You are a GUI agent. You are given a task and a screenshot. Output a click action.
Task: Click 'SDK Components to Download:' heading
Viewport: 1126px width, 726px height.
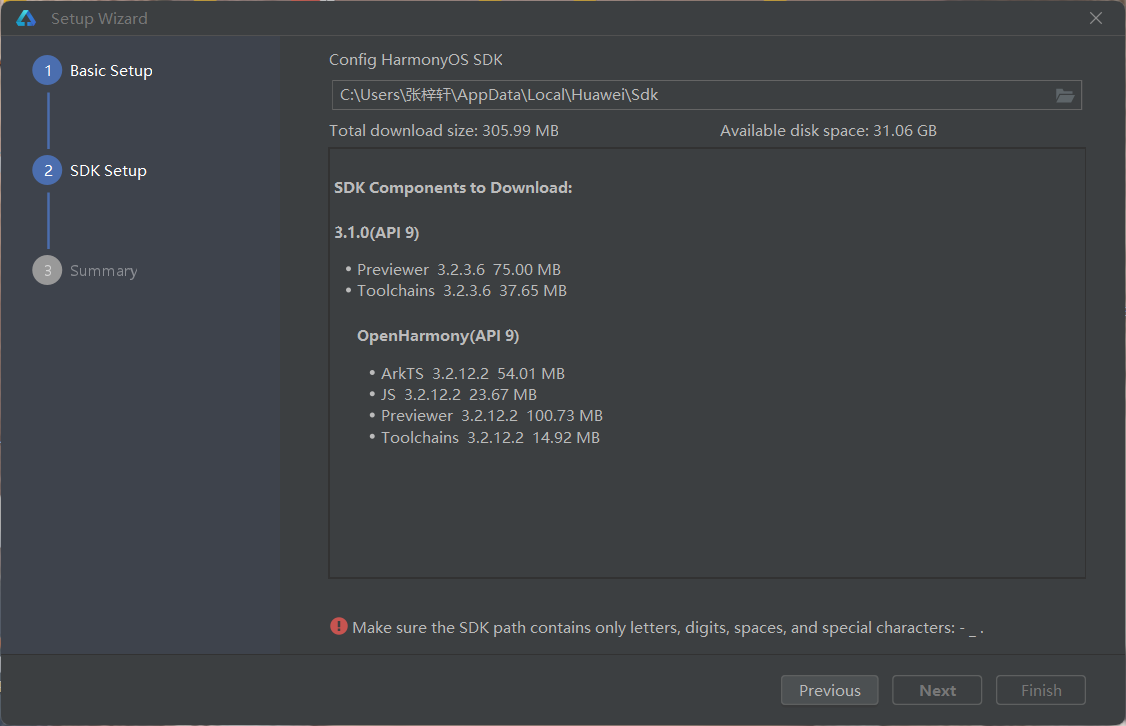point(453,187)
